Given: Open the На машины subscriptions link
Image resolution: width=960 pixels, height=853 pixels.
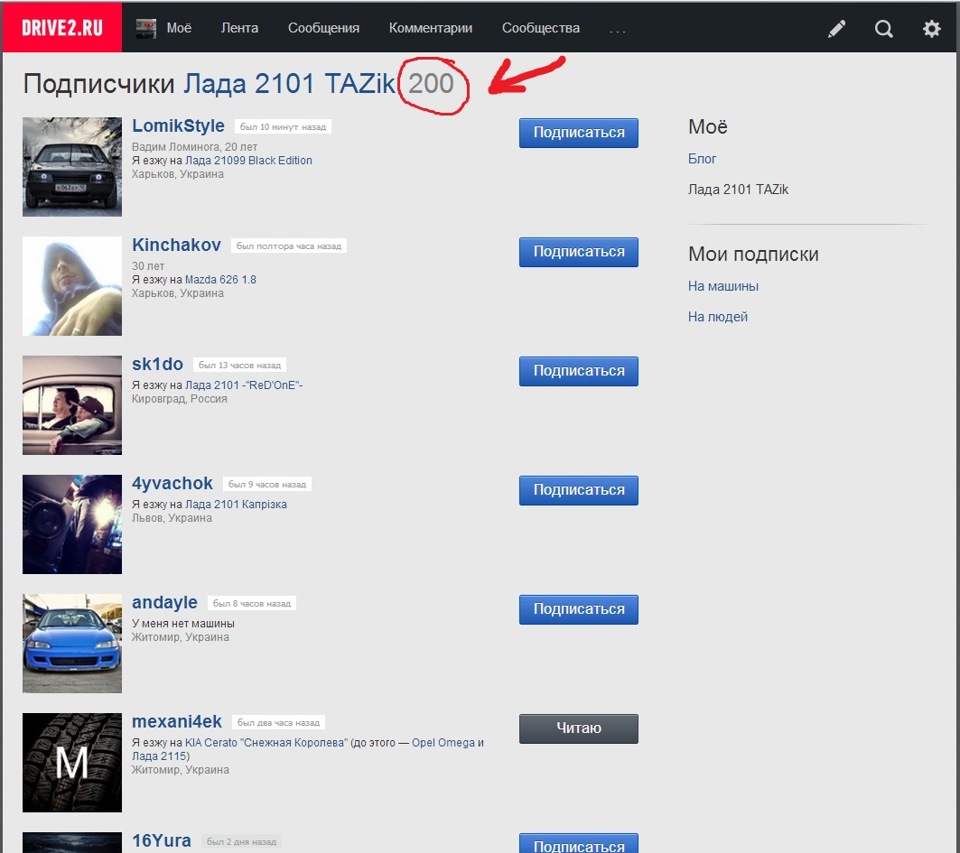Looking at the screenshot, I should [x=723, y=286].
